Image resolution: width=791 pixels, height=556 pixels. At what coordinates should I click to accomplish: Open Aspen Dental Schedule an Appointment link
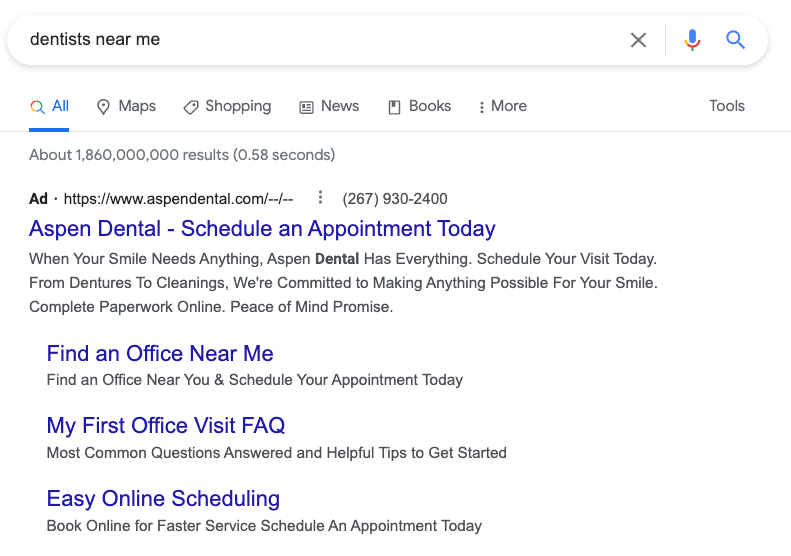262,229
